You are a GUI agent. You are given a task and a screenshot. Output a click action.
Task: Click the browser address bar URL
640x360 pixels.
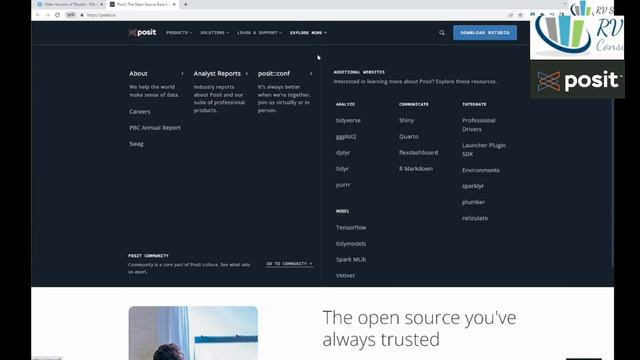tap(101, 15)
